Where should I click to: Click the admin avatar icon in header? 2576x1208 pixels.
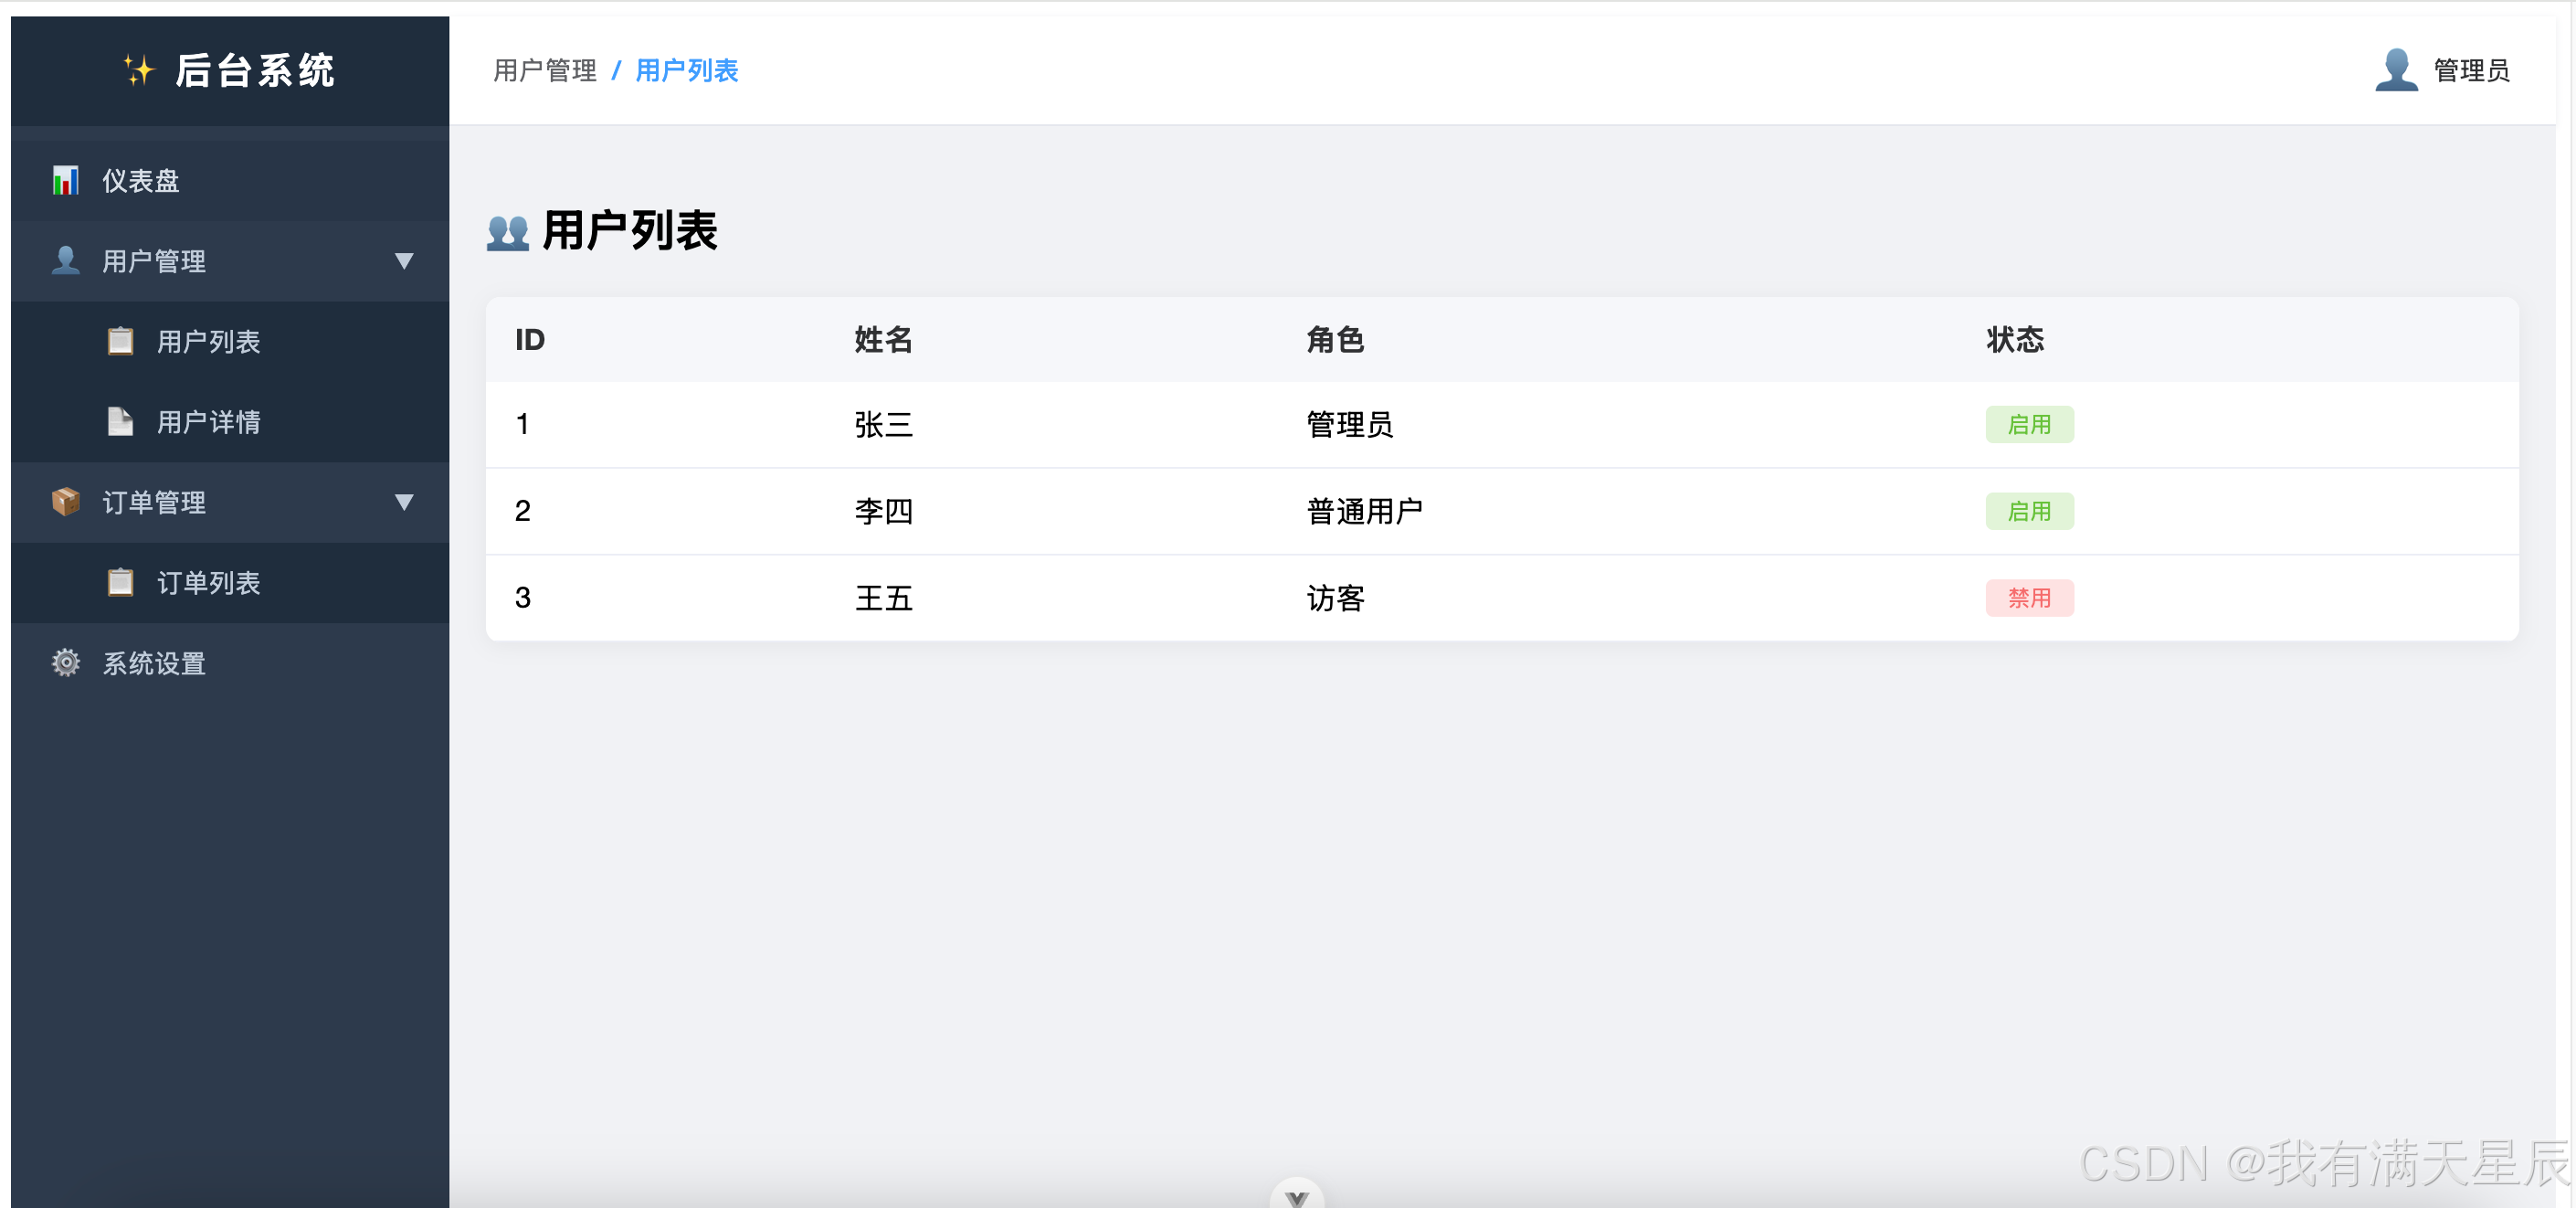point(2396,70)
